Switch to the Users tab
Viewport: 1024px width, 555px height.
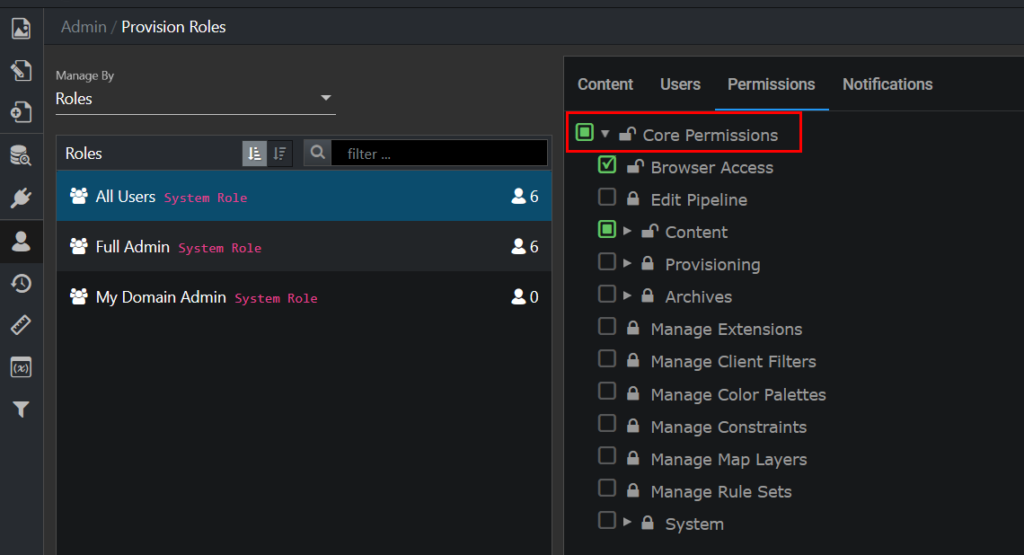(x=680, y=84)
